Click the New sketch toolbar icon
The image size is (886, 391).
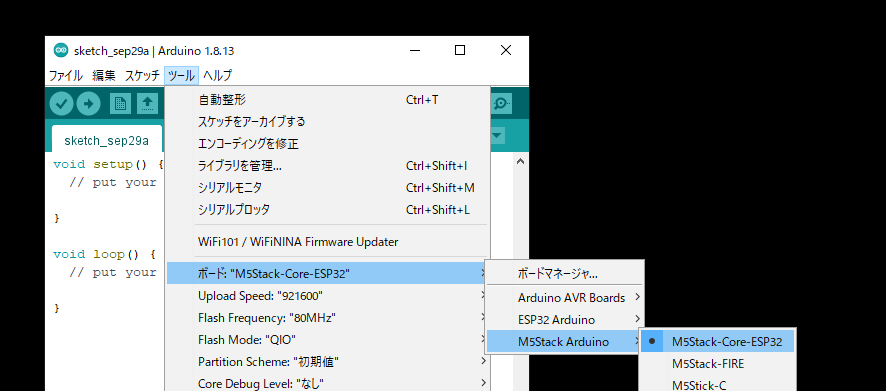pyautogui.click(x=120, y=103)
